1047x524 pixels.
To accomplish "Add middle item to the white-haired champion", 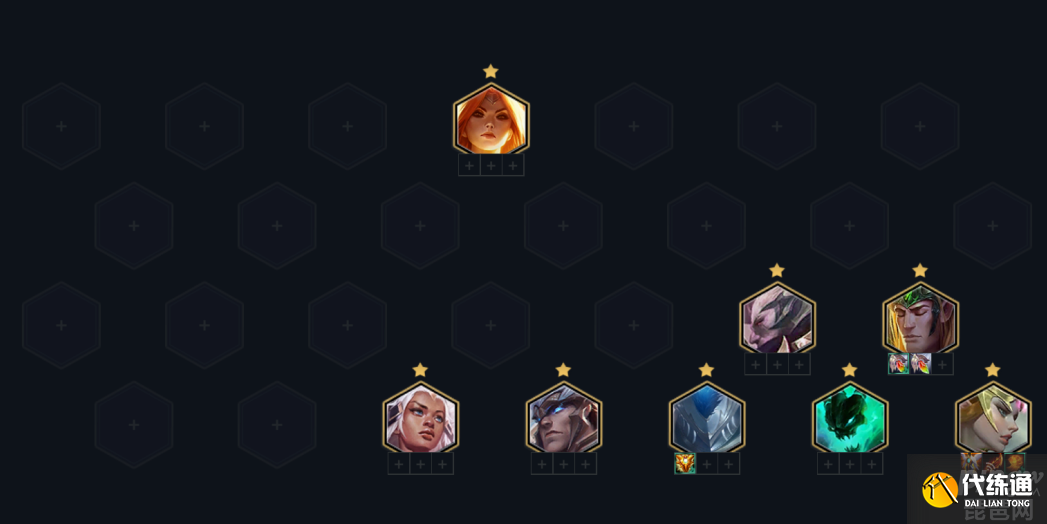I will click(x=421, y=464).
